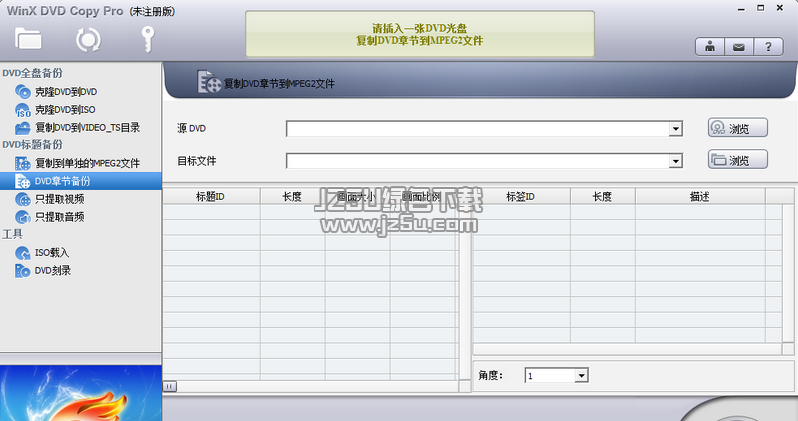798x421 pixels.
Task: Open DVD刻录 tool
Action: coord(52,270)
